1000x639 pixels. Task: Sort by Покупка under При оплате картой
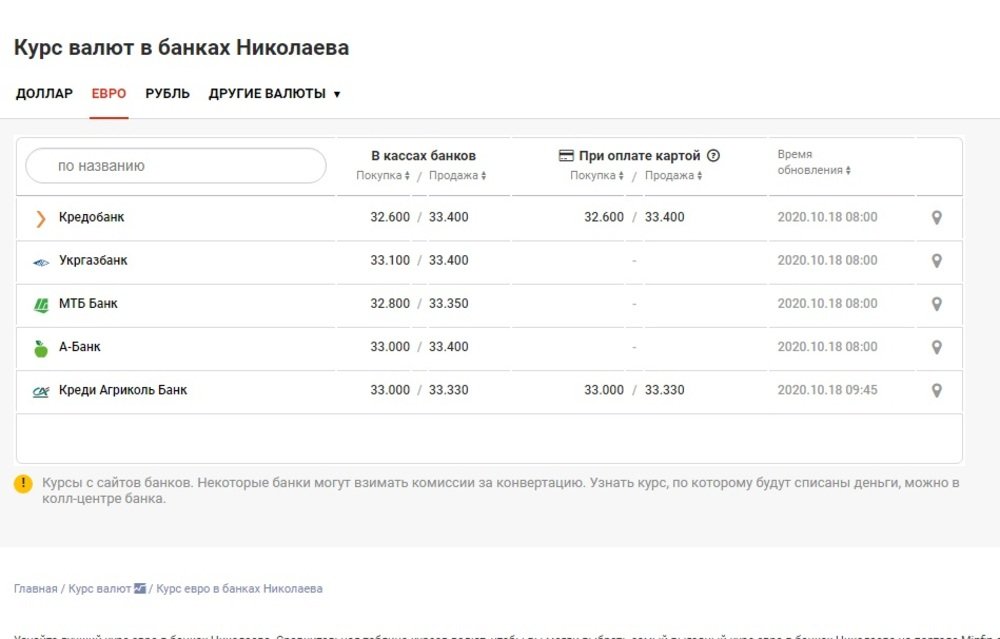tap(597, 175)
